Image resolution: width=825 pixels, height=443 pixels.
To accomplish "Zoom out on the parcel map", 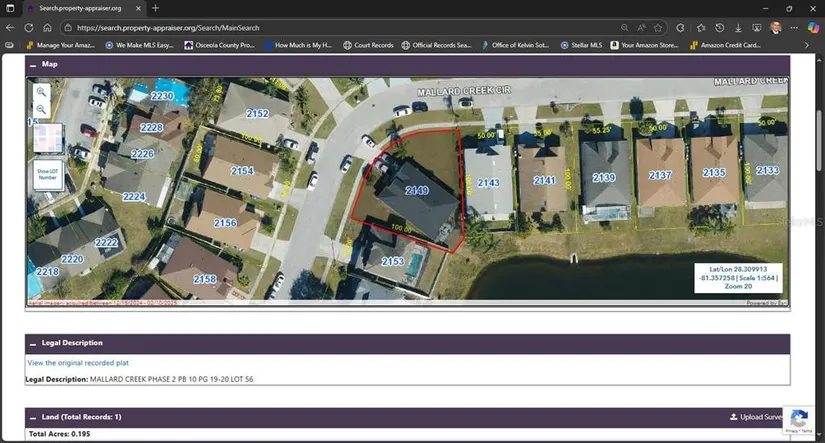I will click(41, 109).
